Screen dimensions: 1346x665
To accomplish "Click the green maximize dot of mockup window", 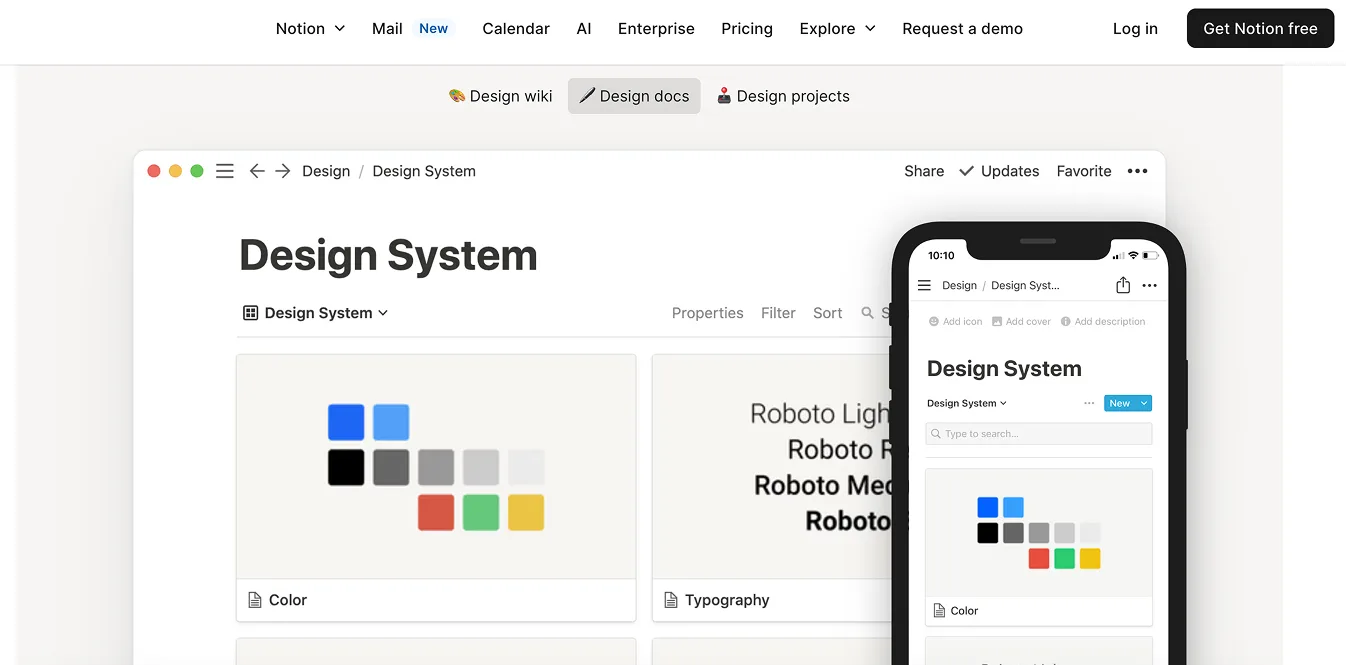I will (197, 171).
